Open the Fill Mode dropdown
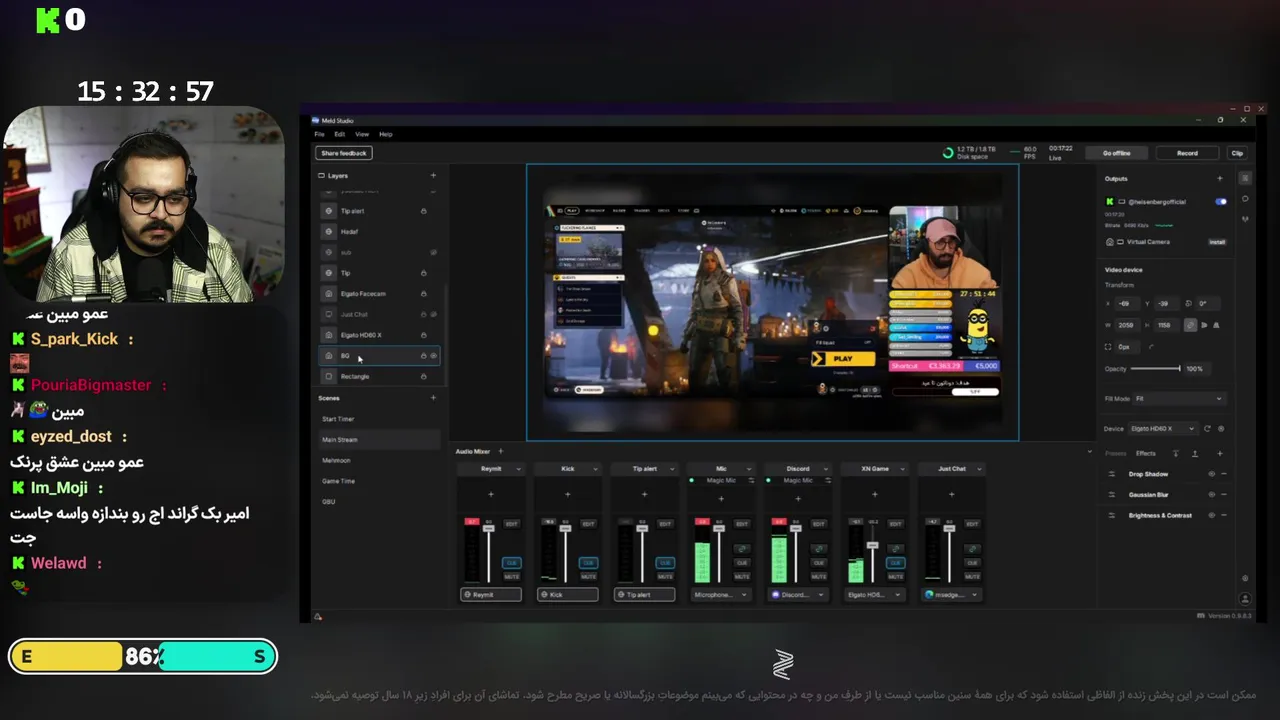Viewport: 1280px width, 720px height. pos(1181,398)
